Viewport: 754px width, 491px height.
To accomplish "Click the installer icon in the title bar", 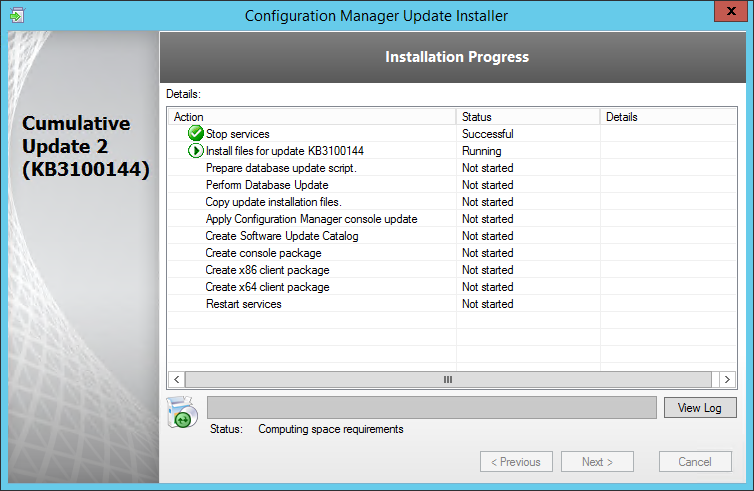I will tap(17, 15).
